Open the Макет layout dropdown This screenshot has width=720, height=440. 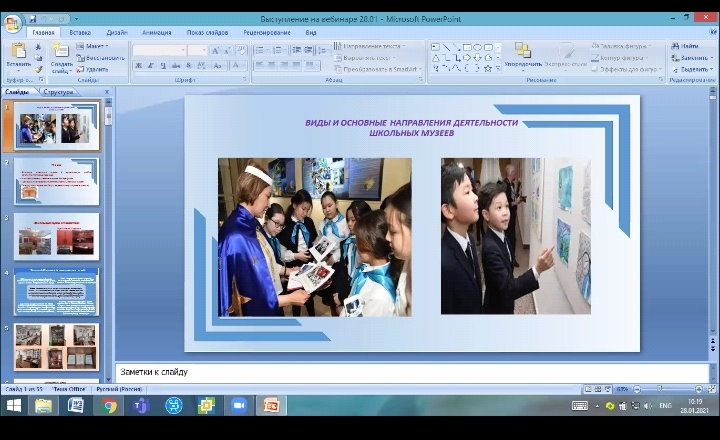coord(97,46)
